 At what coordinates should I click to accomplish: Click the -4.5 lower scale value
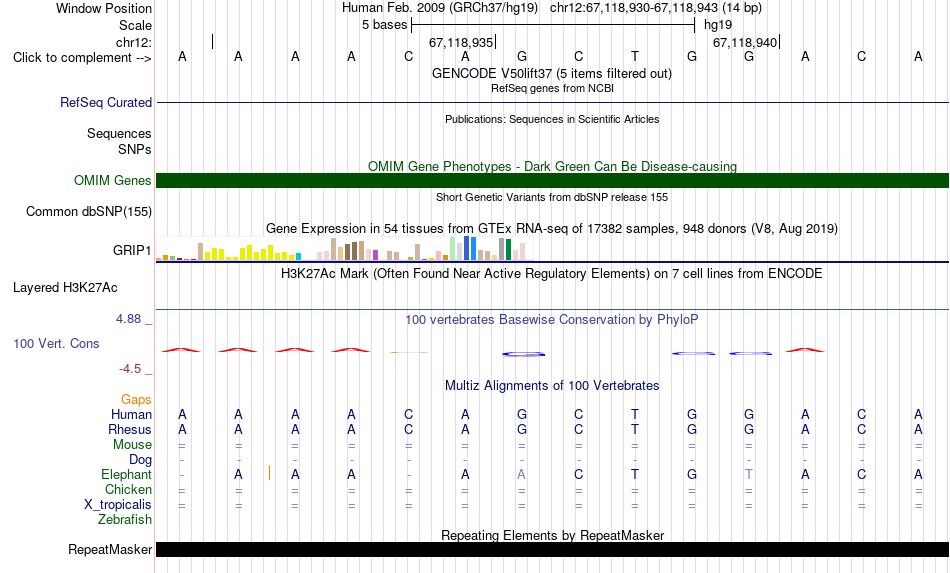130,369
